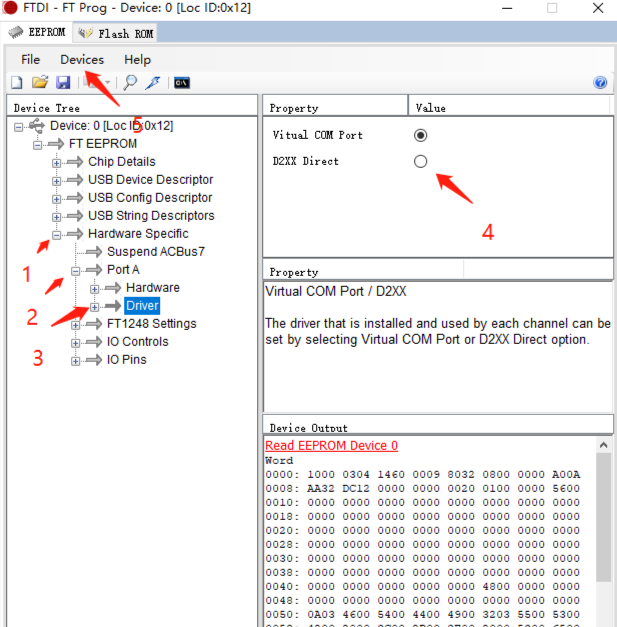Image resolution: width=617 pixels, height=627 pixels.
Task: Minimize the FT Prog window
Action: (507, 8)
